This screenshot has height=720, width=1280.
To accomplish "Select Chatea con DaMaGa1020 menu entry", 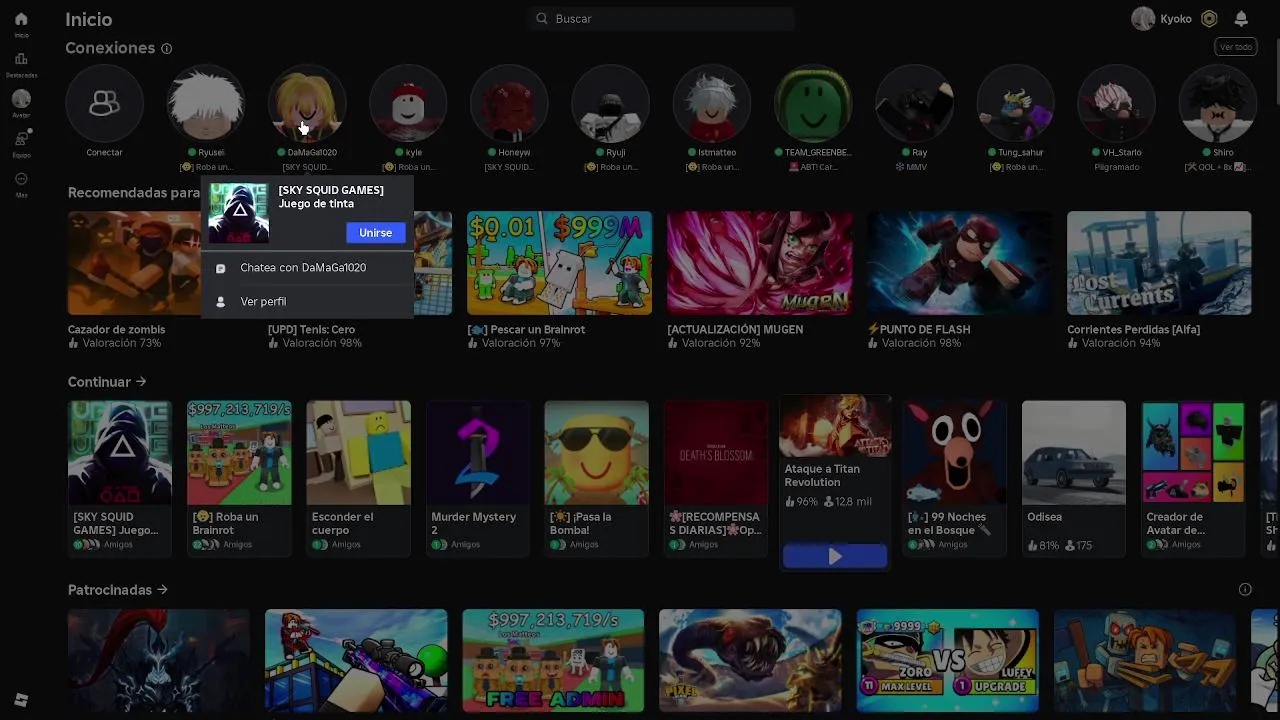I will pos(307,268).
